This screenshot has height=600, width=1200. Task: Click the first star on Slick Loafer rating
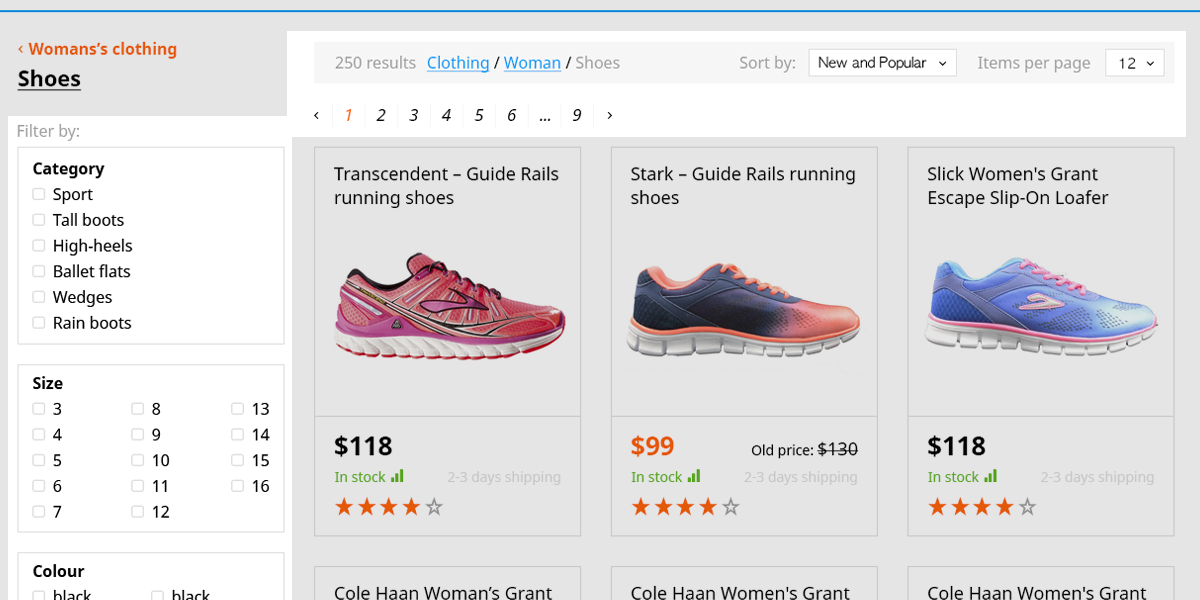click(937, 507)
